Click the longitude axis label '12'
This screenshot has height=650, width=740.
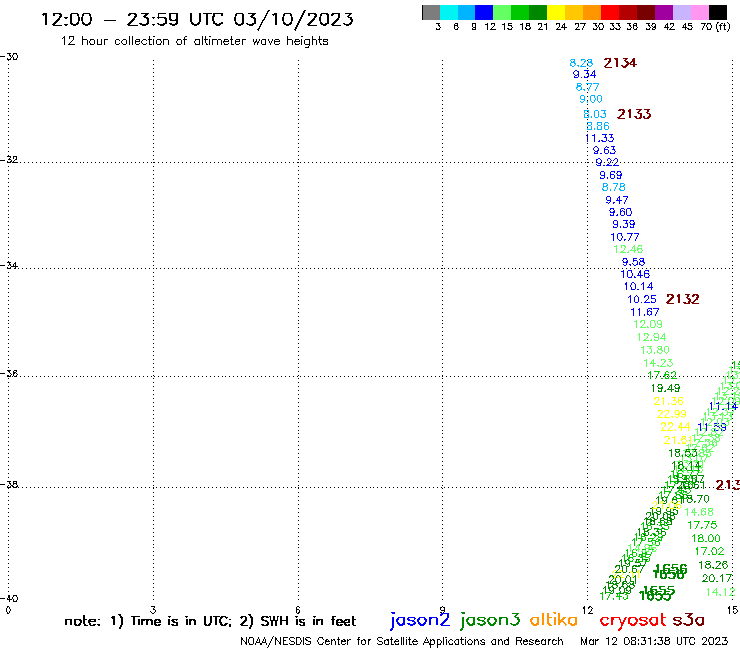coord(587,611)
